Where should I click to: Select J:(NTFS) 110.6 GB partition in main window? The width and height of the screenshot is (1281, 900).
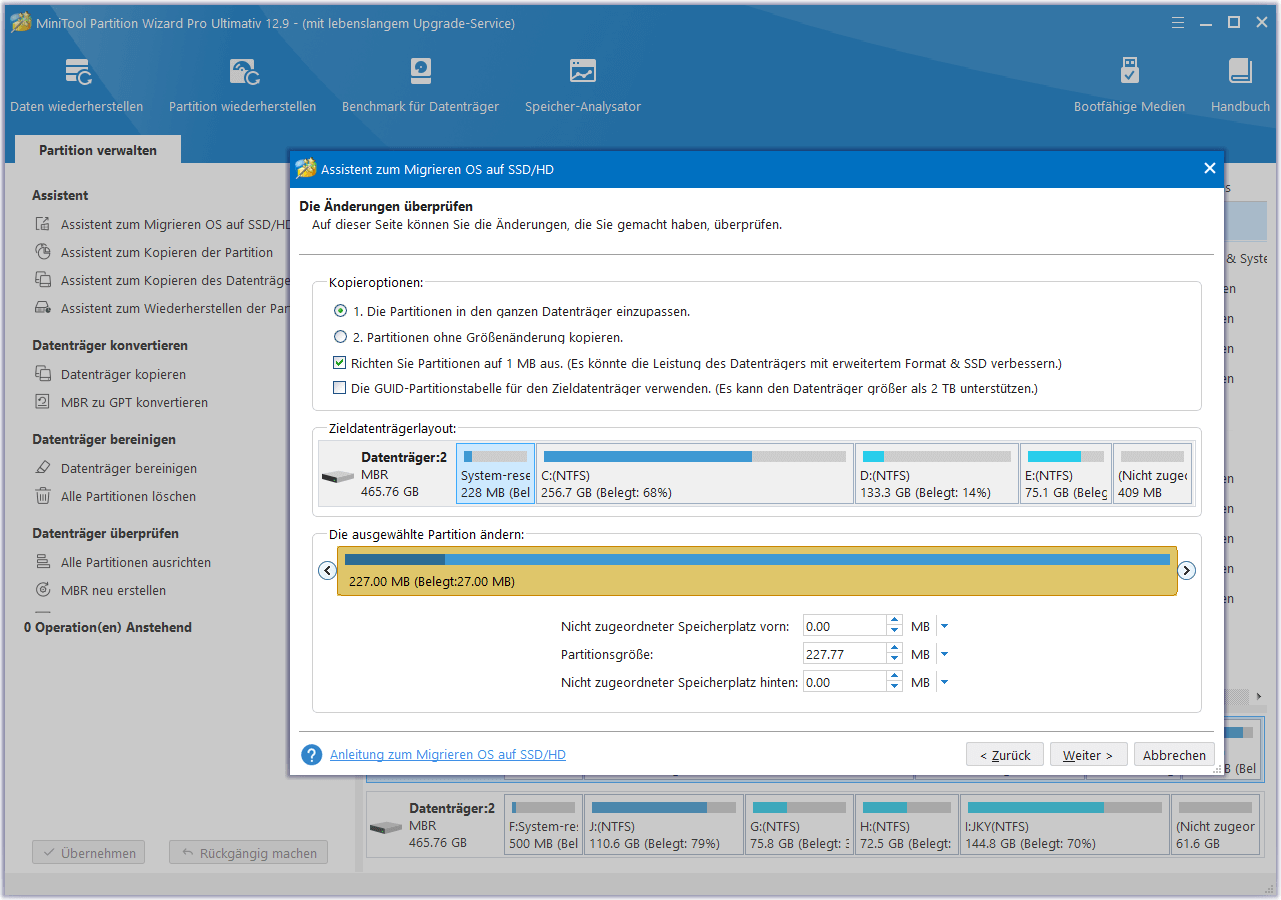[664, 825]
